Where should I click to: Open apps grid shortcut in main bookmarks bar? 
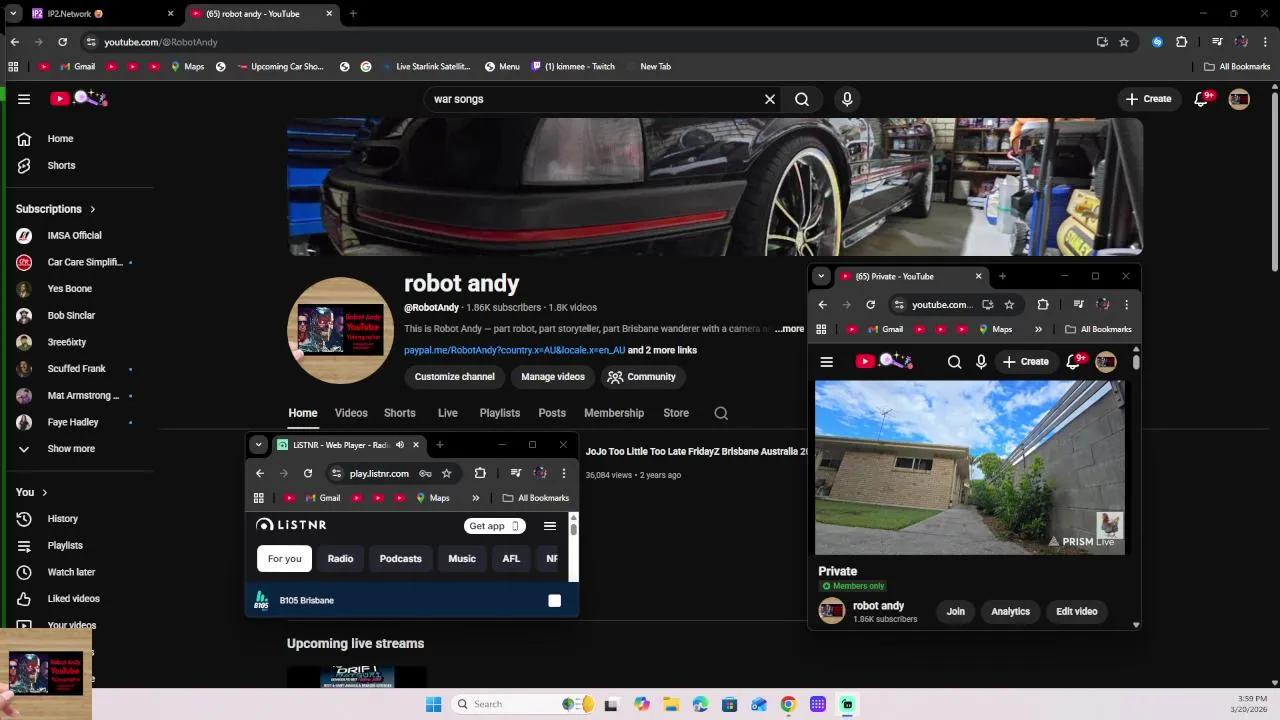coord(13,67)
